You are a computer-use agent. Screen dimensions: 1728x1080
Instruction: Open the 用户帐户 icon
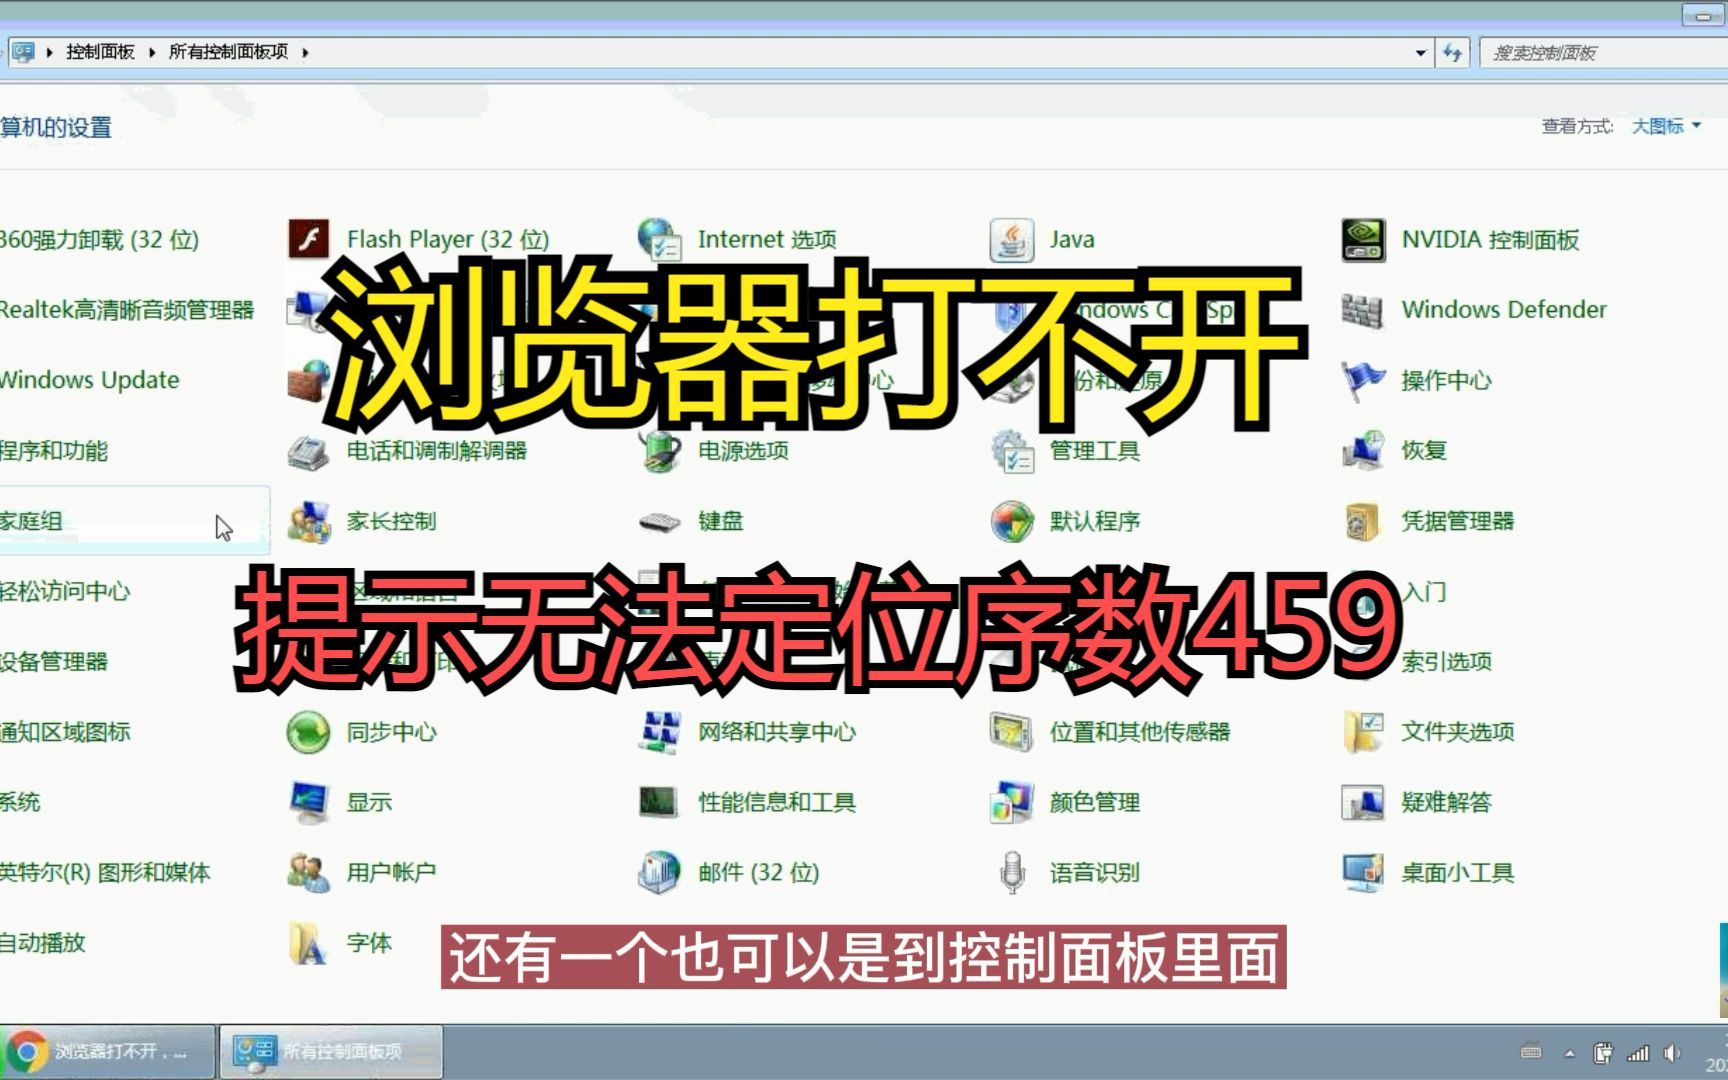tap(309, 873)
